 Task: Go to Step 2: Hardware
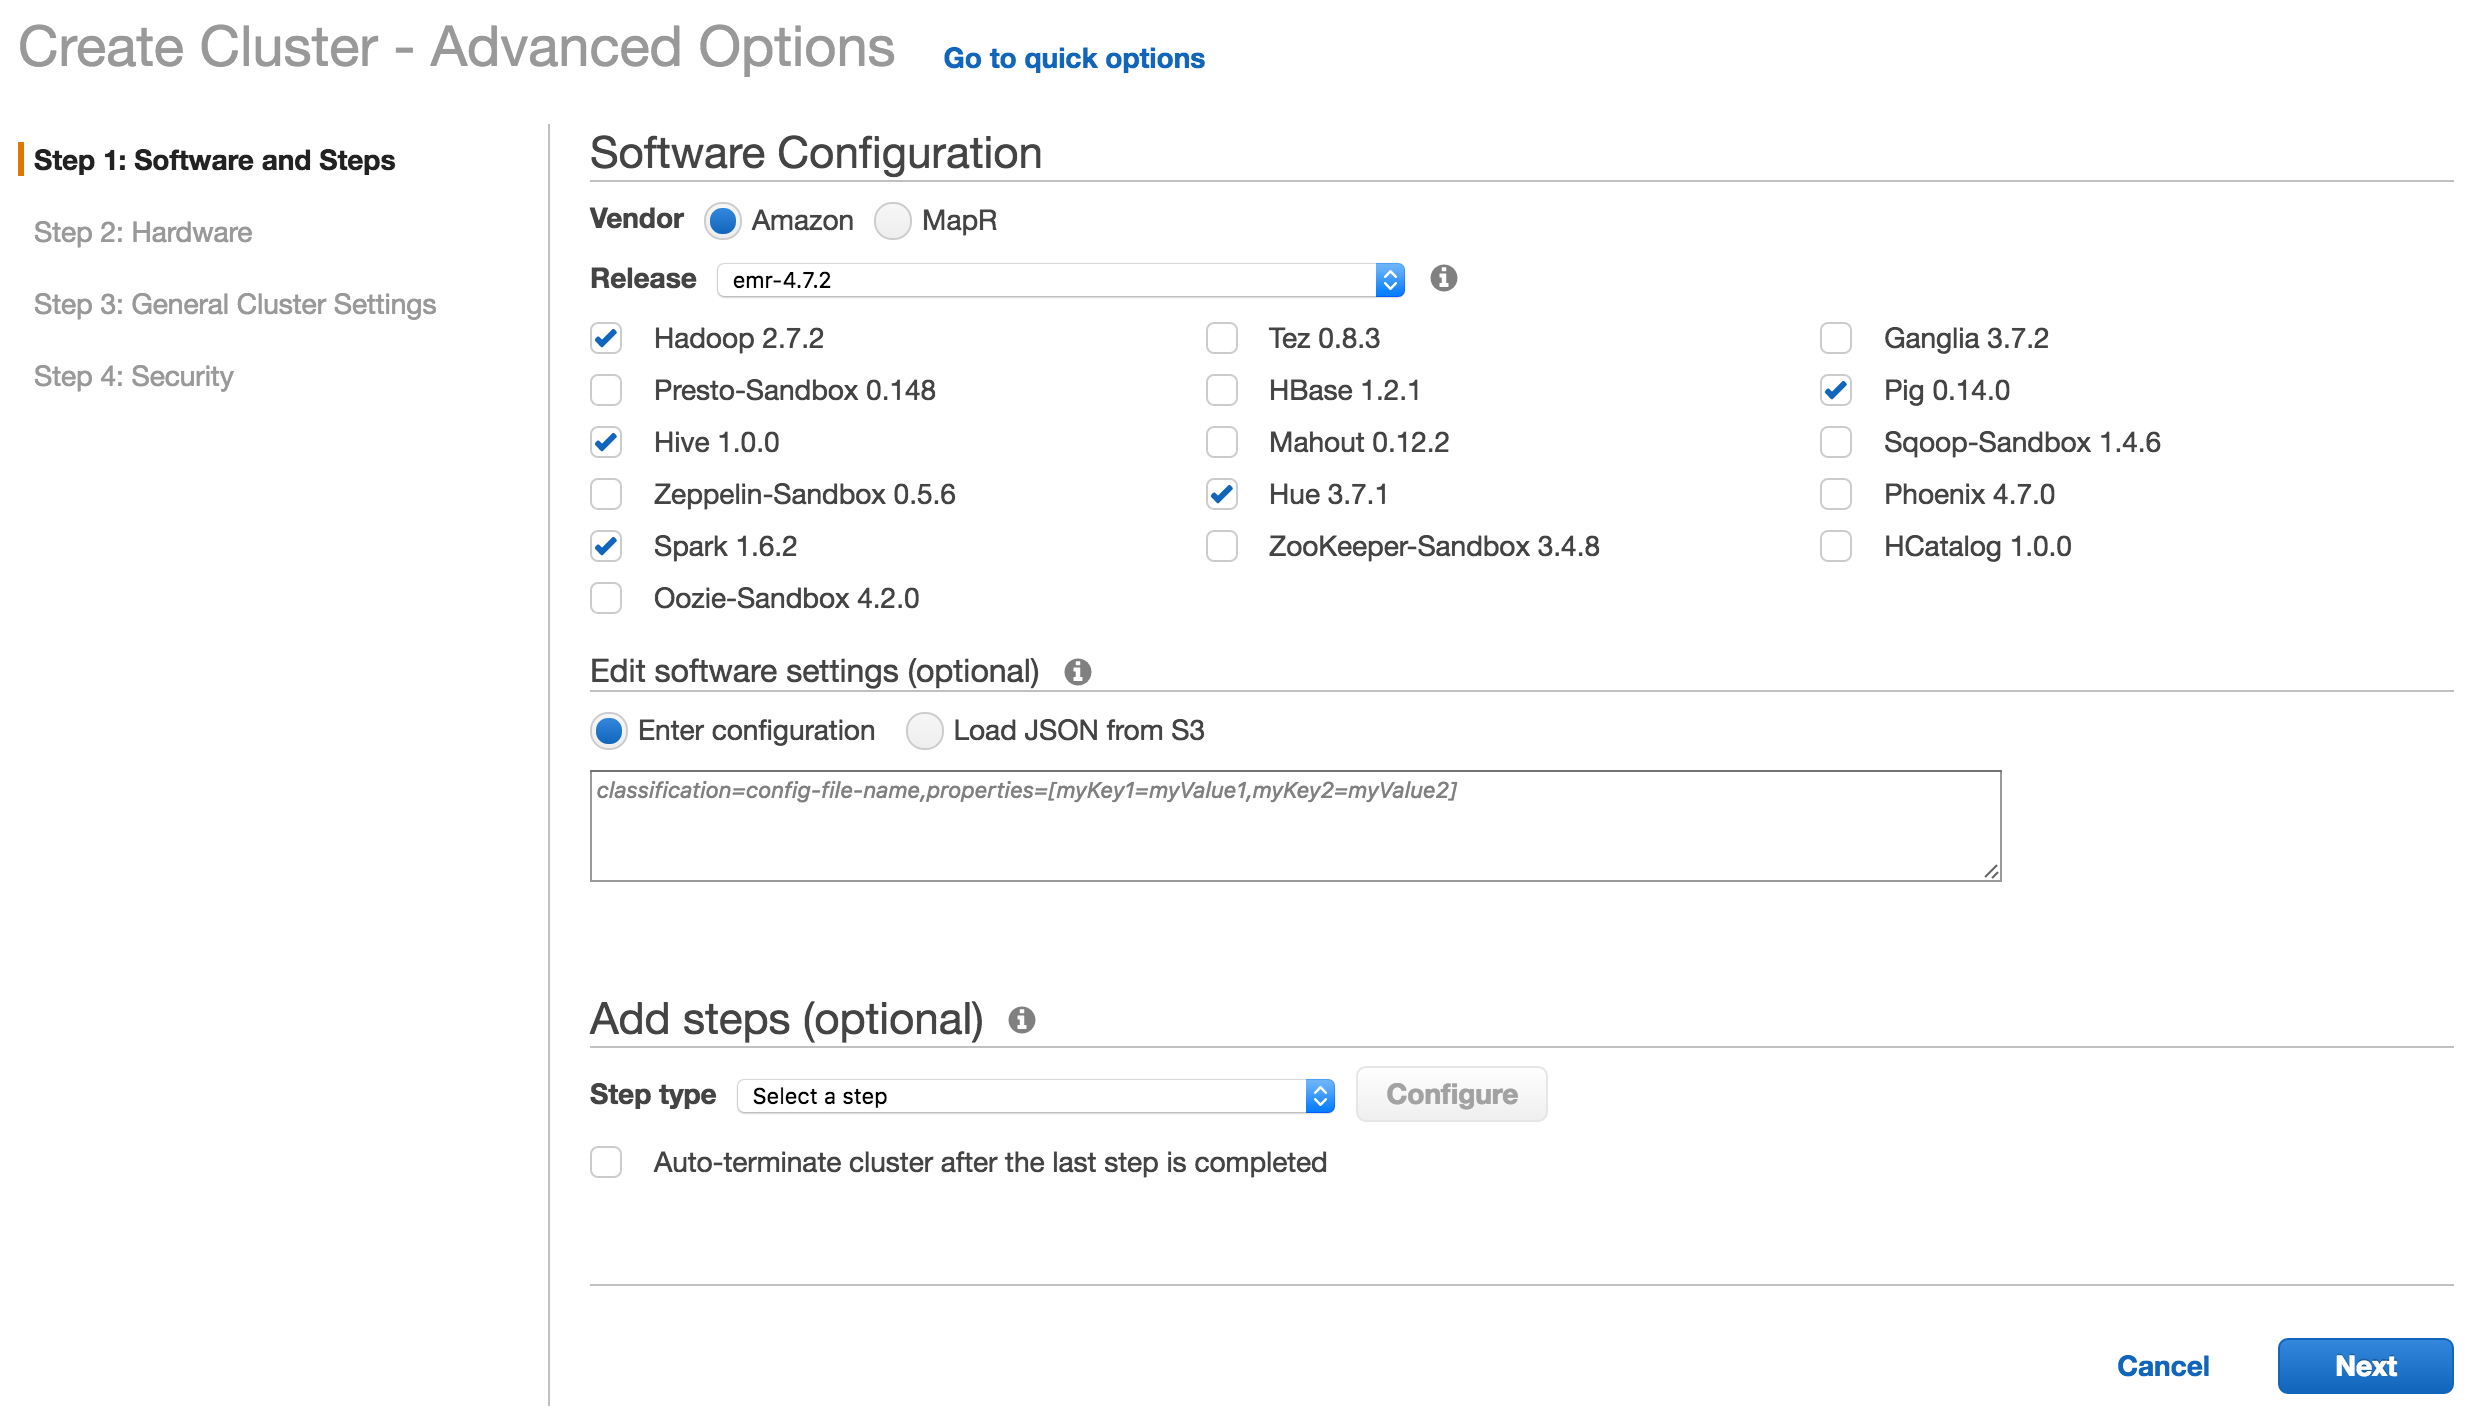(143, 232)
